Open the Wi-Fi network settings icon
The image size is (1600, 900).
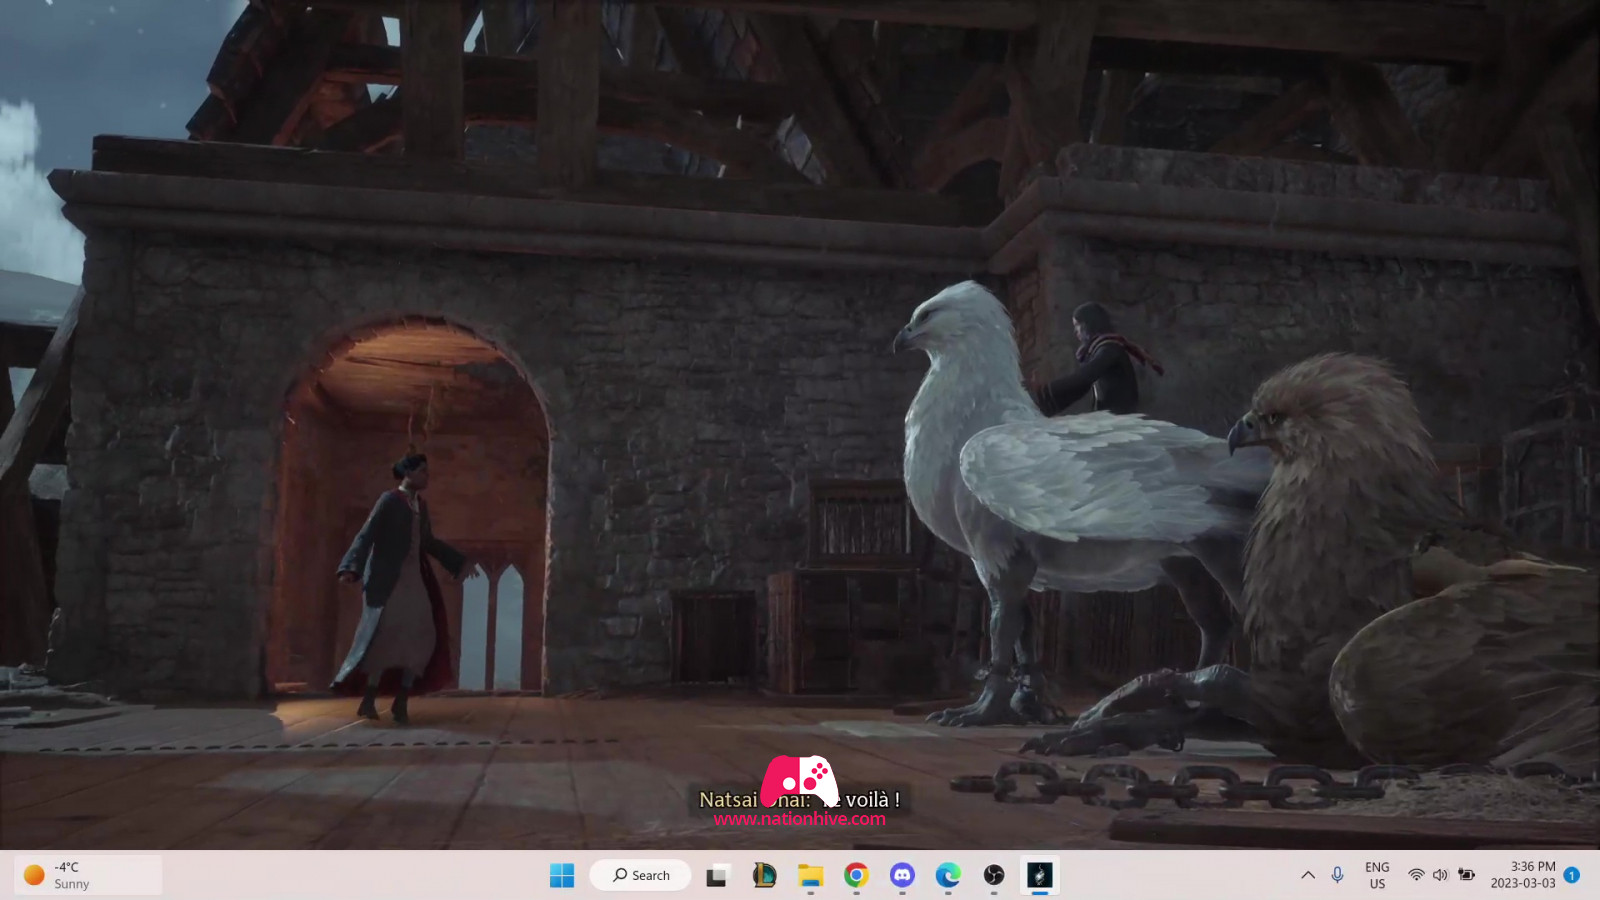[x=1416, y=875]
